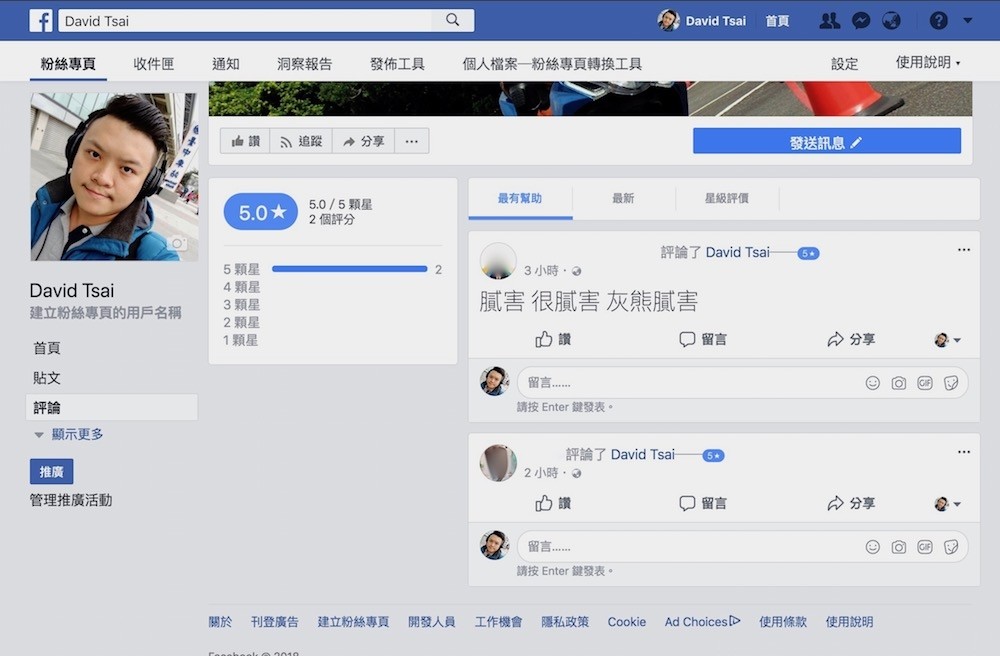Insert emoji in second review comment box

(x=872, y=547)
